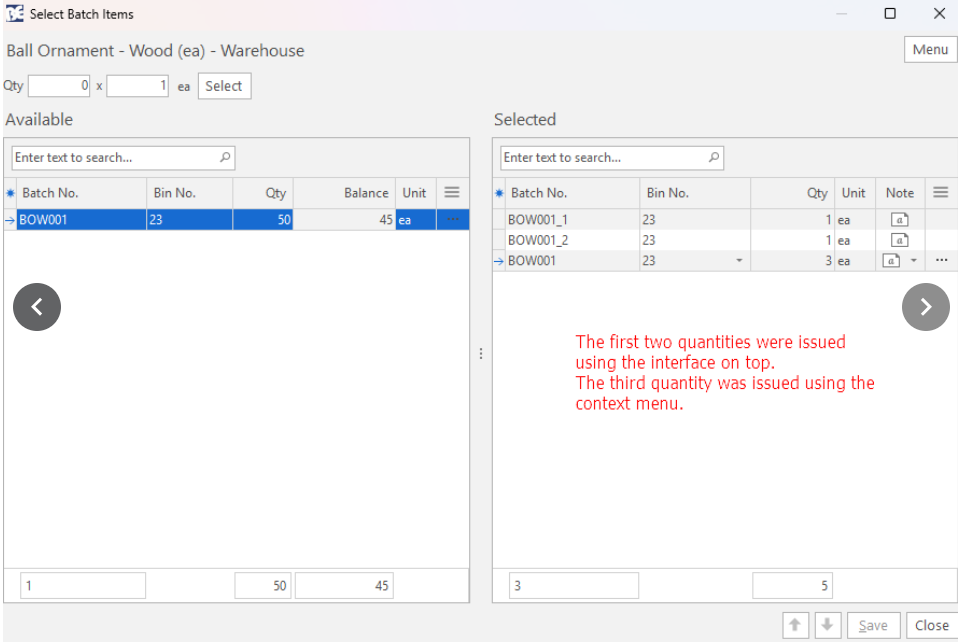Open note icon for BOW001_1
This screenshot has height=642, width=958.
(x=899, y=219)
